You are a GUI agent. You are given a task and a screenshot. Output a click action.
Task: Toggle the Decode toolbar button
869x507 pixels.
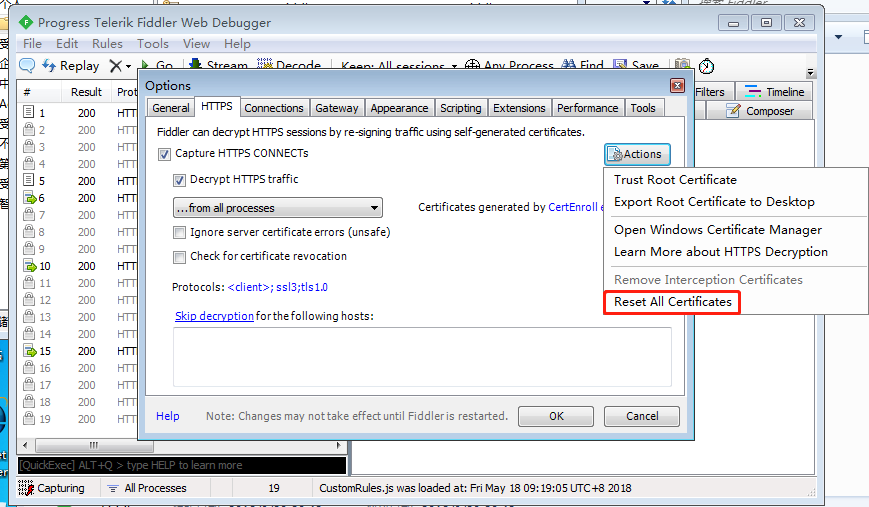289,65
